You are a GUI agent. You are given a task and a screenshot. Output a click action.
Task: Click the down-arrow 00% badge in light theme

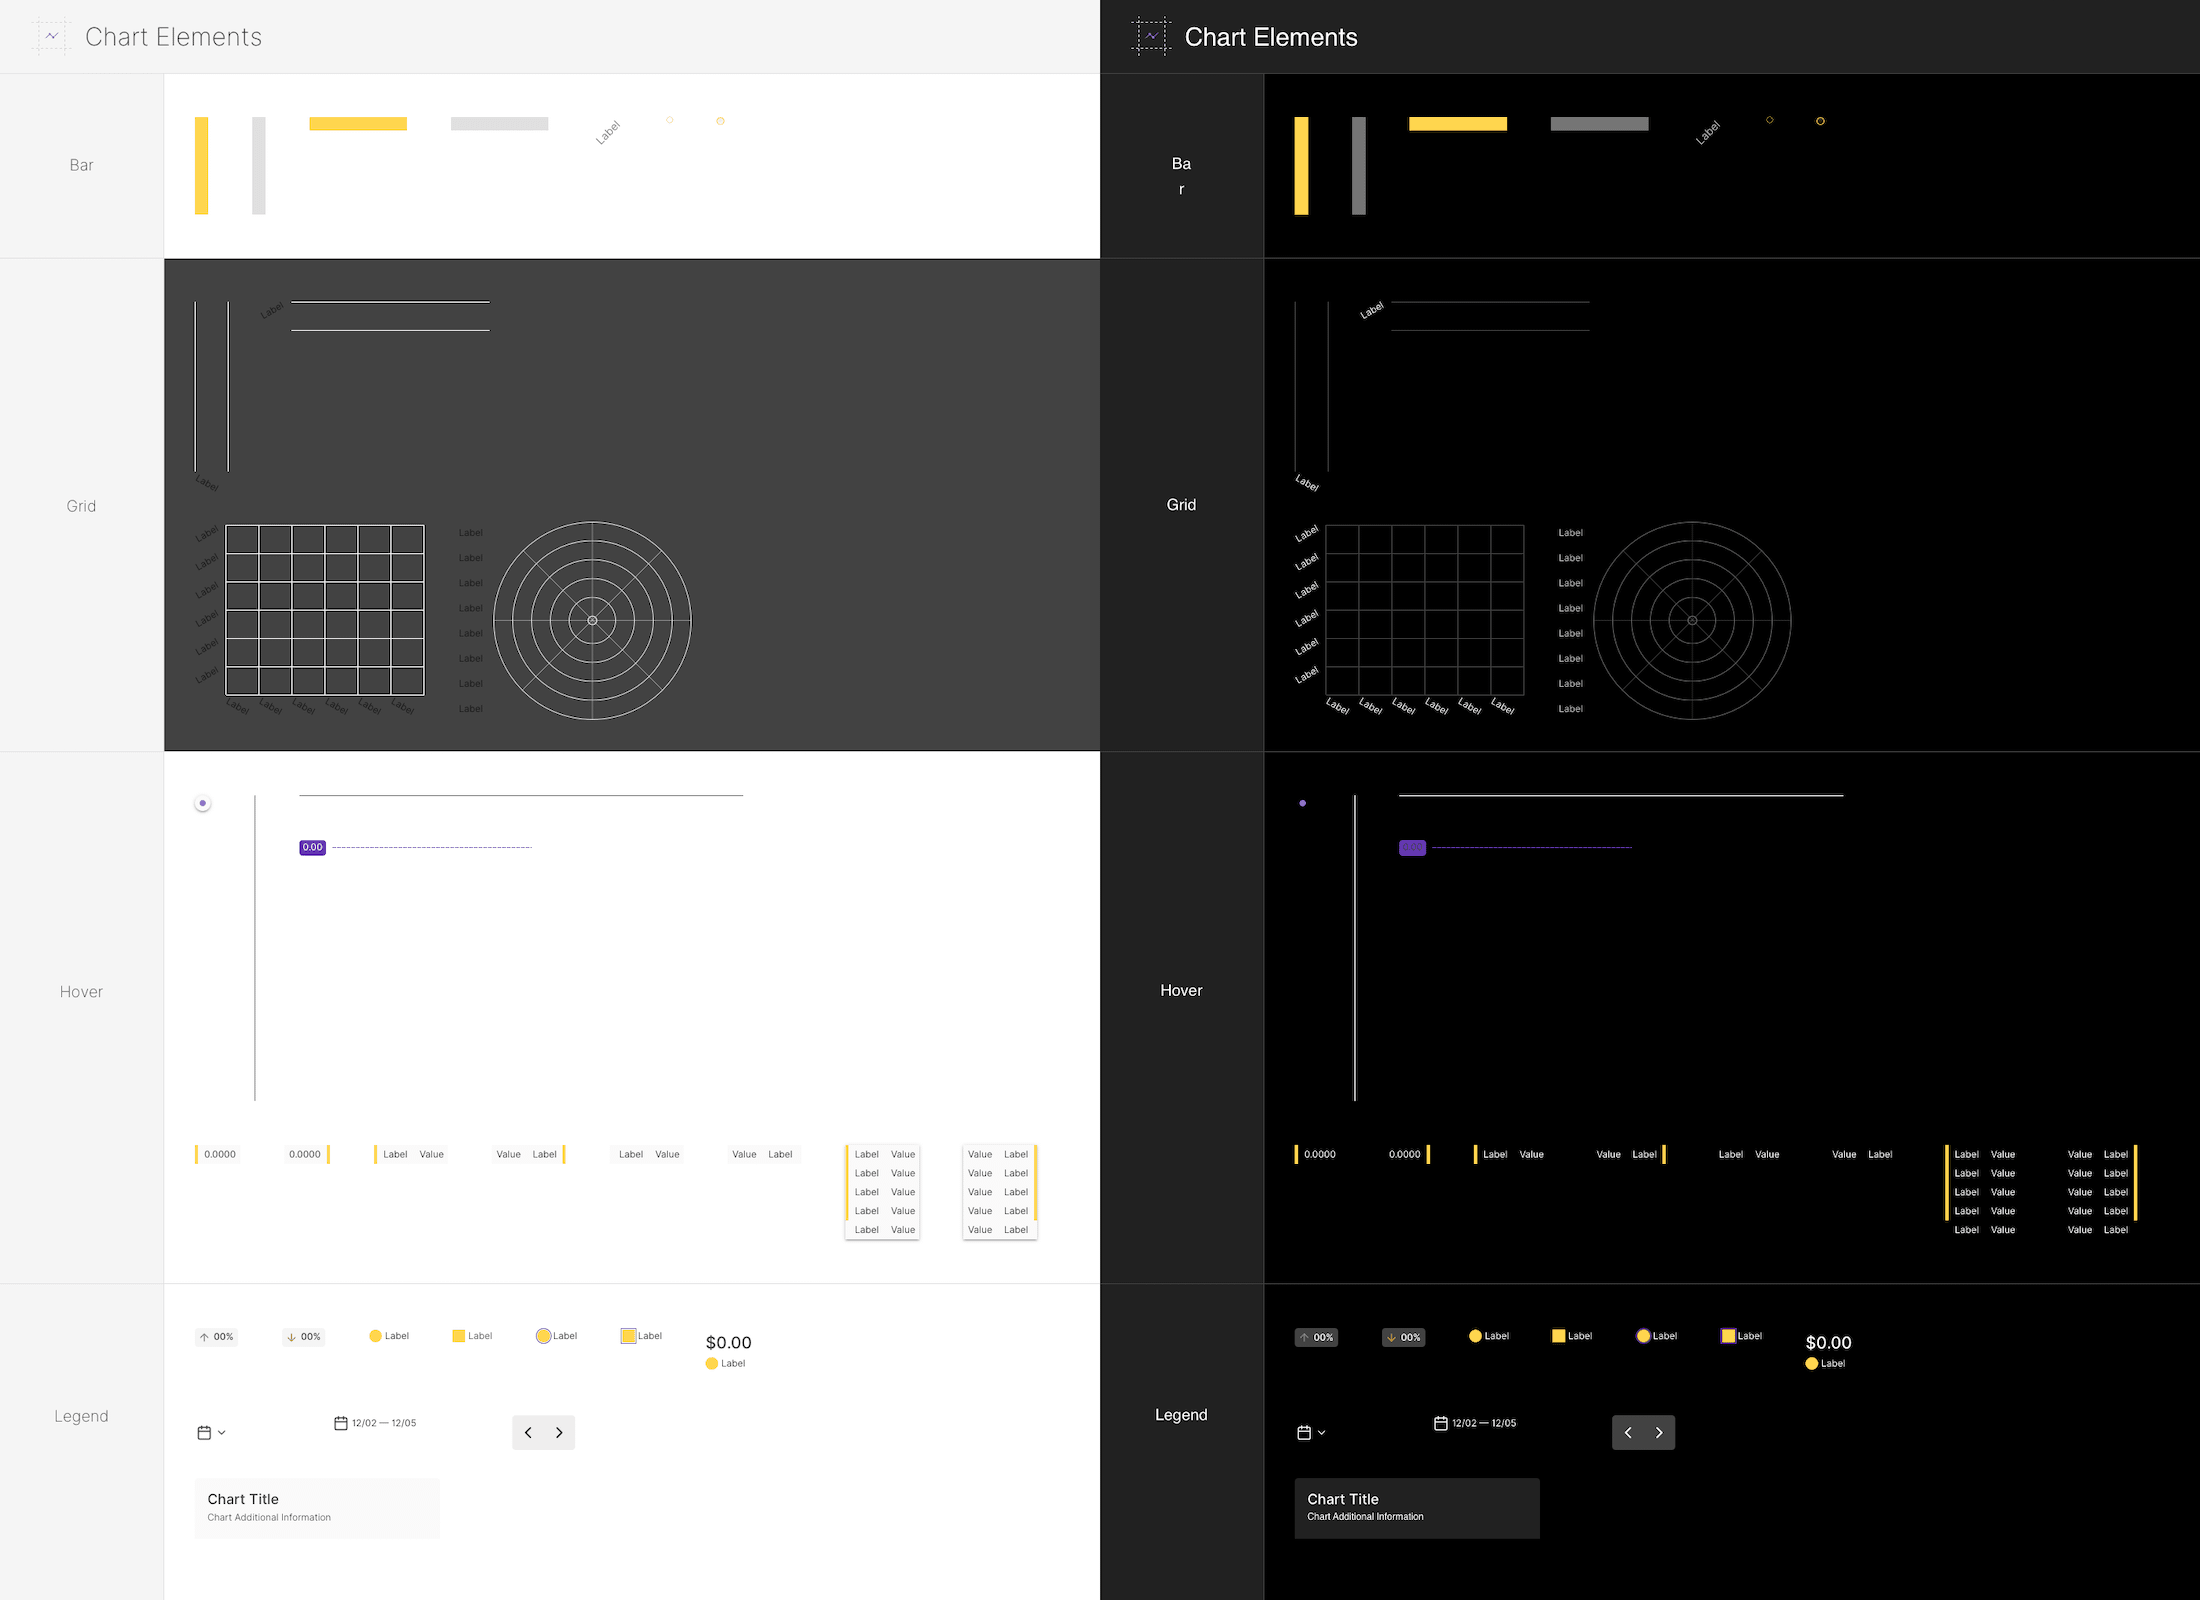tap(304, 1337)
